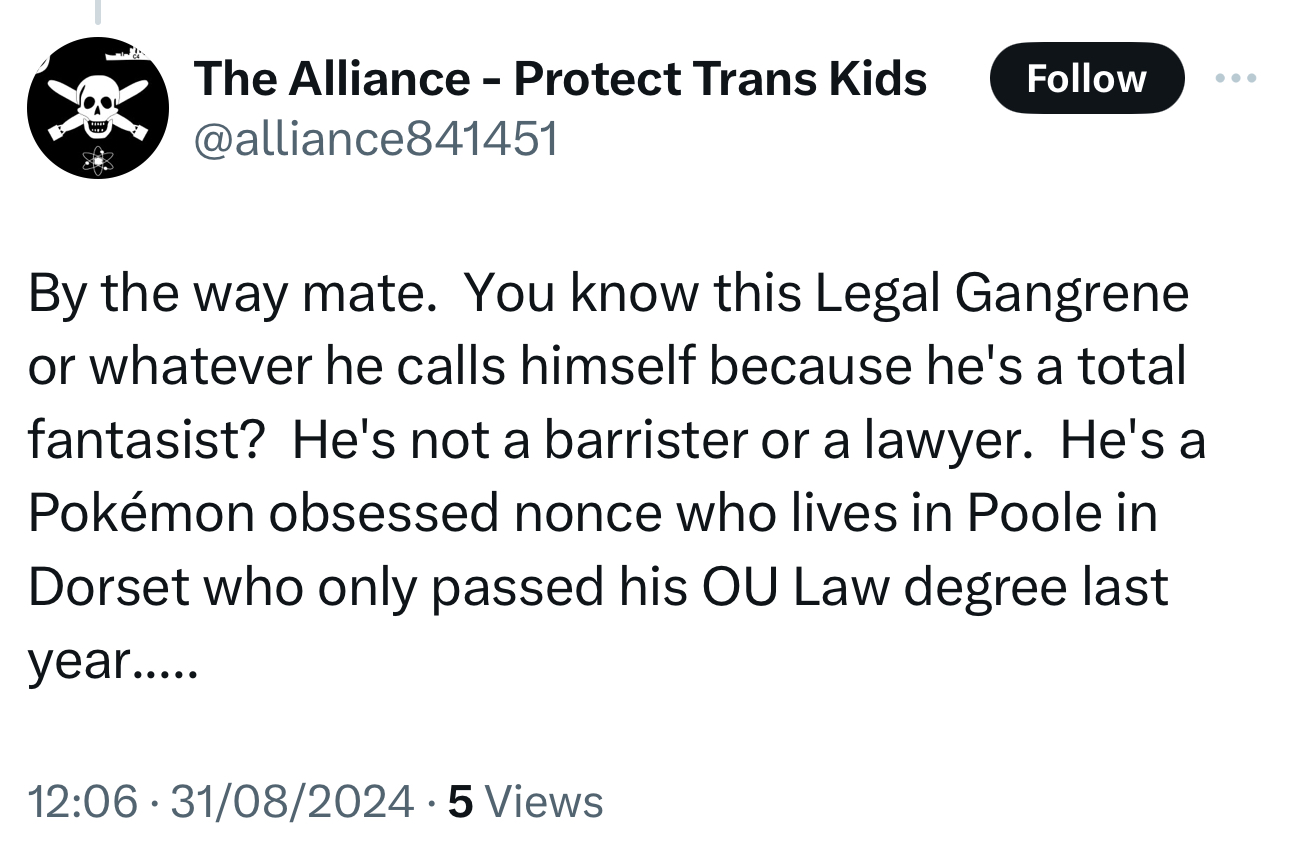Click the "Views" label

[550, 801]
